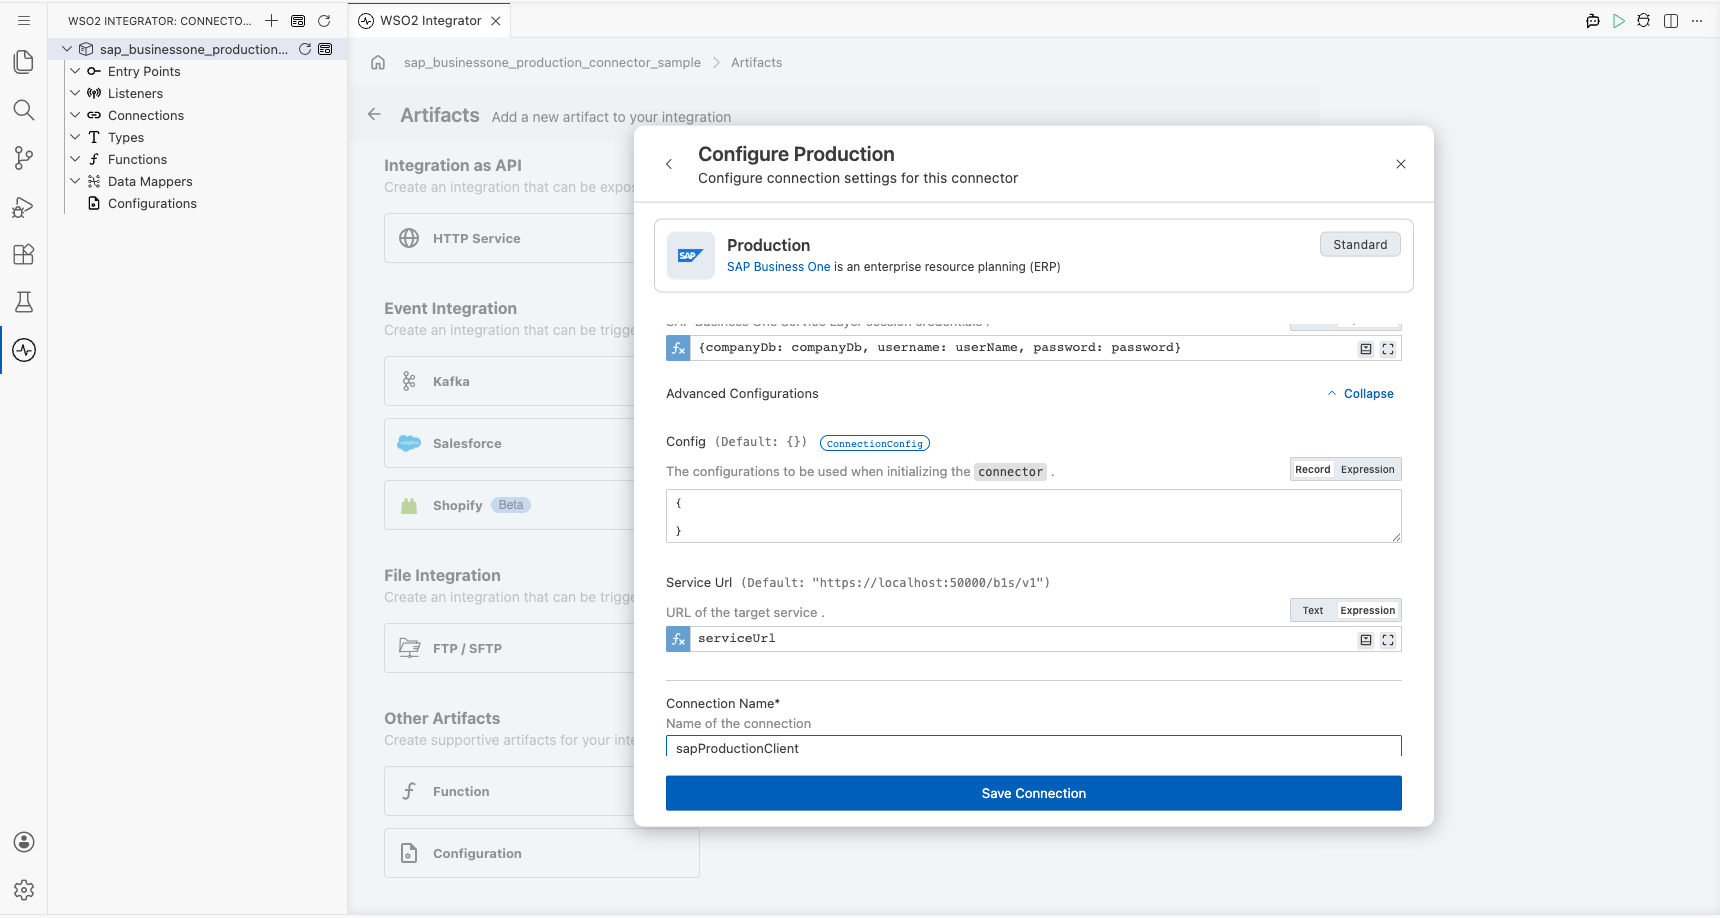Follow the SAP Business One link
The height and width of the screenshot is (918, 1720).
tap(778, 267)
